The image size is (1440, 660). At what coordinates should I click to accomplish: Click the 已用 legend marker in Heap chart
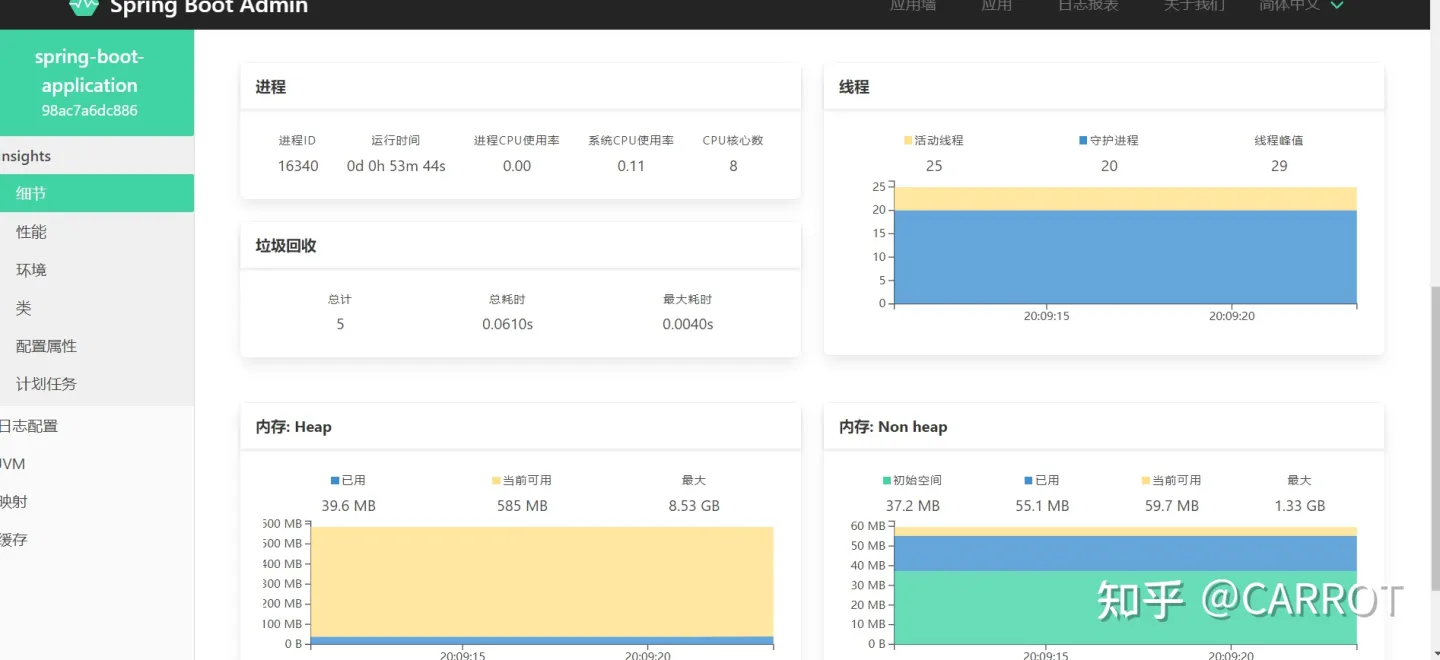click(x=335, y=480)
